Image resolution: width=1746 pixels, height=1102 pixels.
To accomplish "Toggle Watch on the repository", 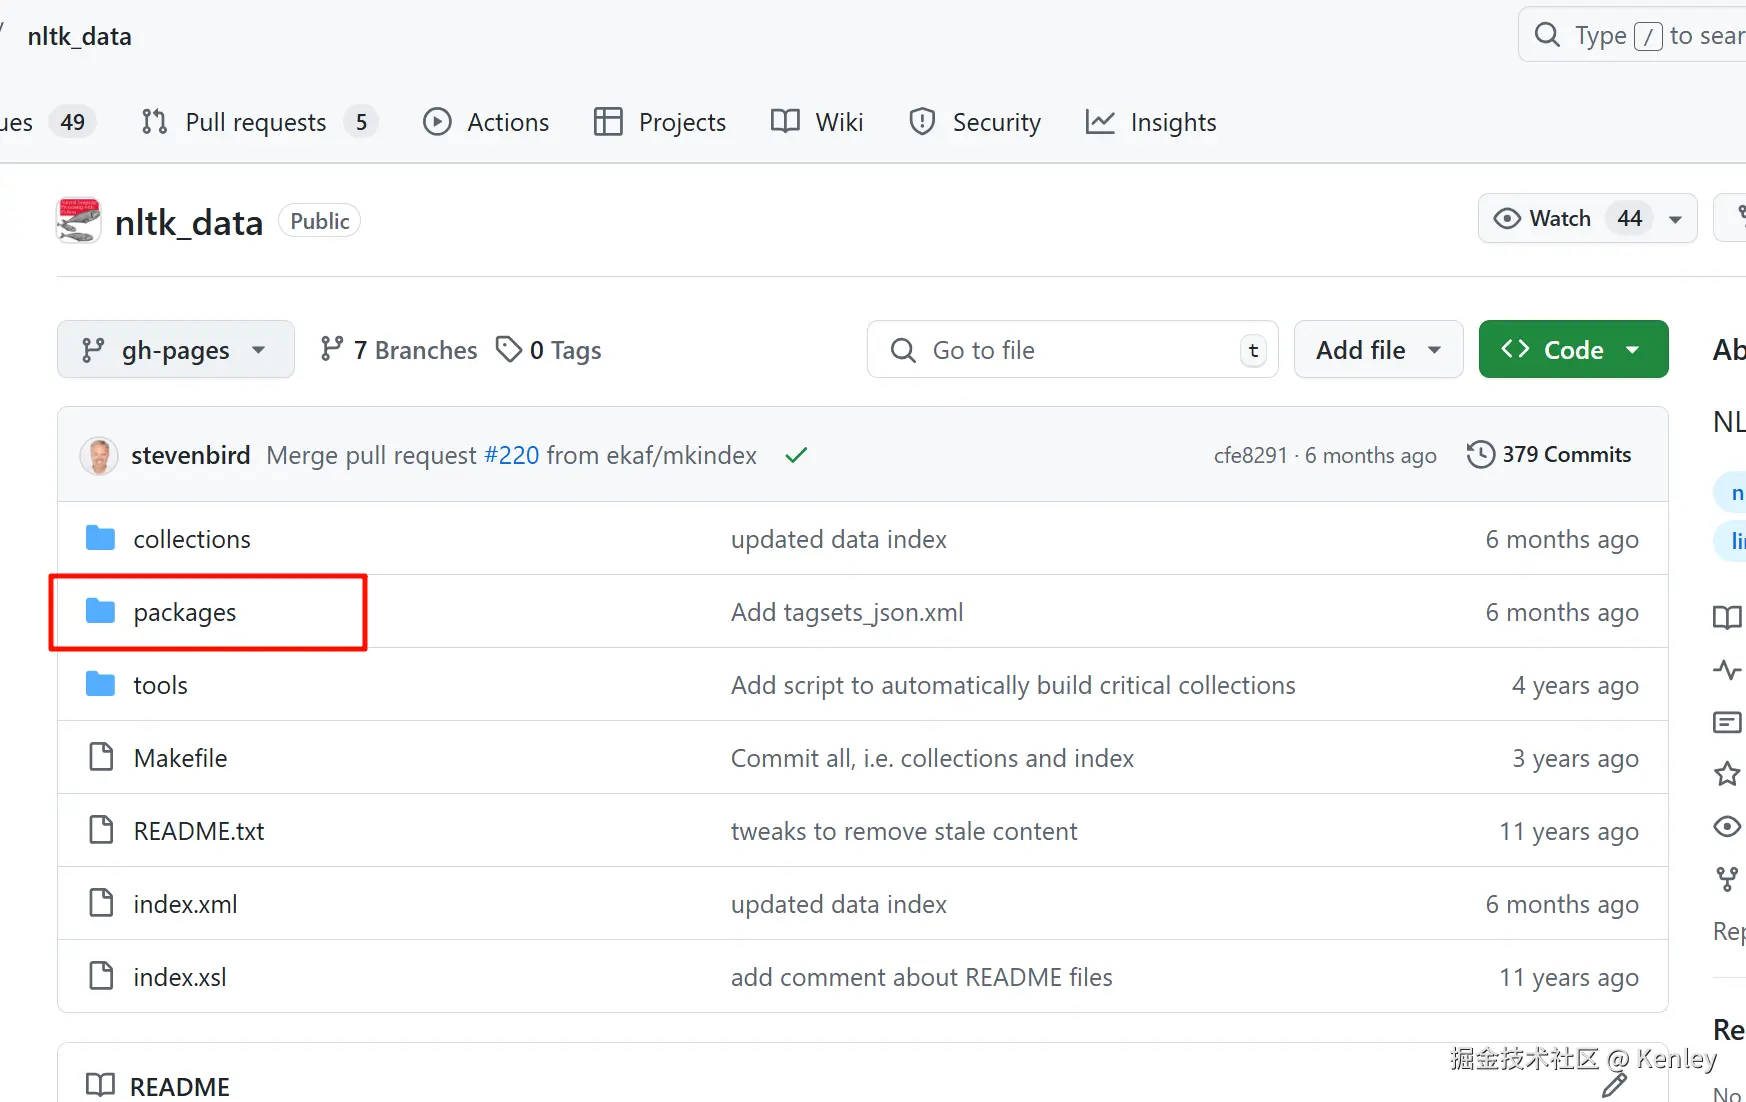I will point(1542,218).
